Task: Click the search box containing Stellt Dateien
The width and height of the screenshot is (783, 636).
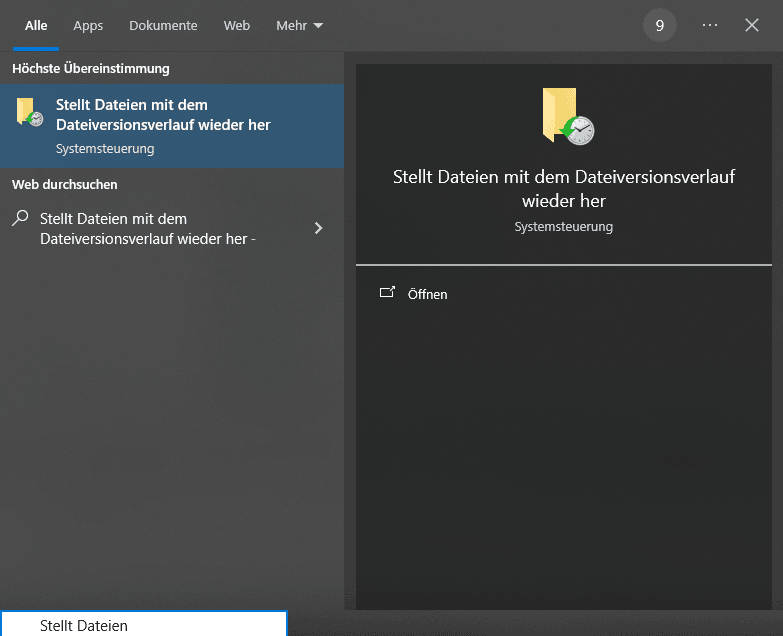Action: point(144,624)
